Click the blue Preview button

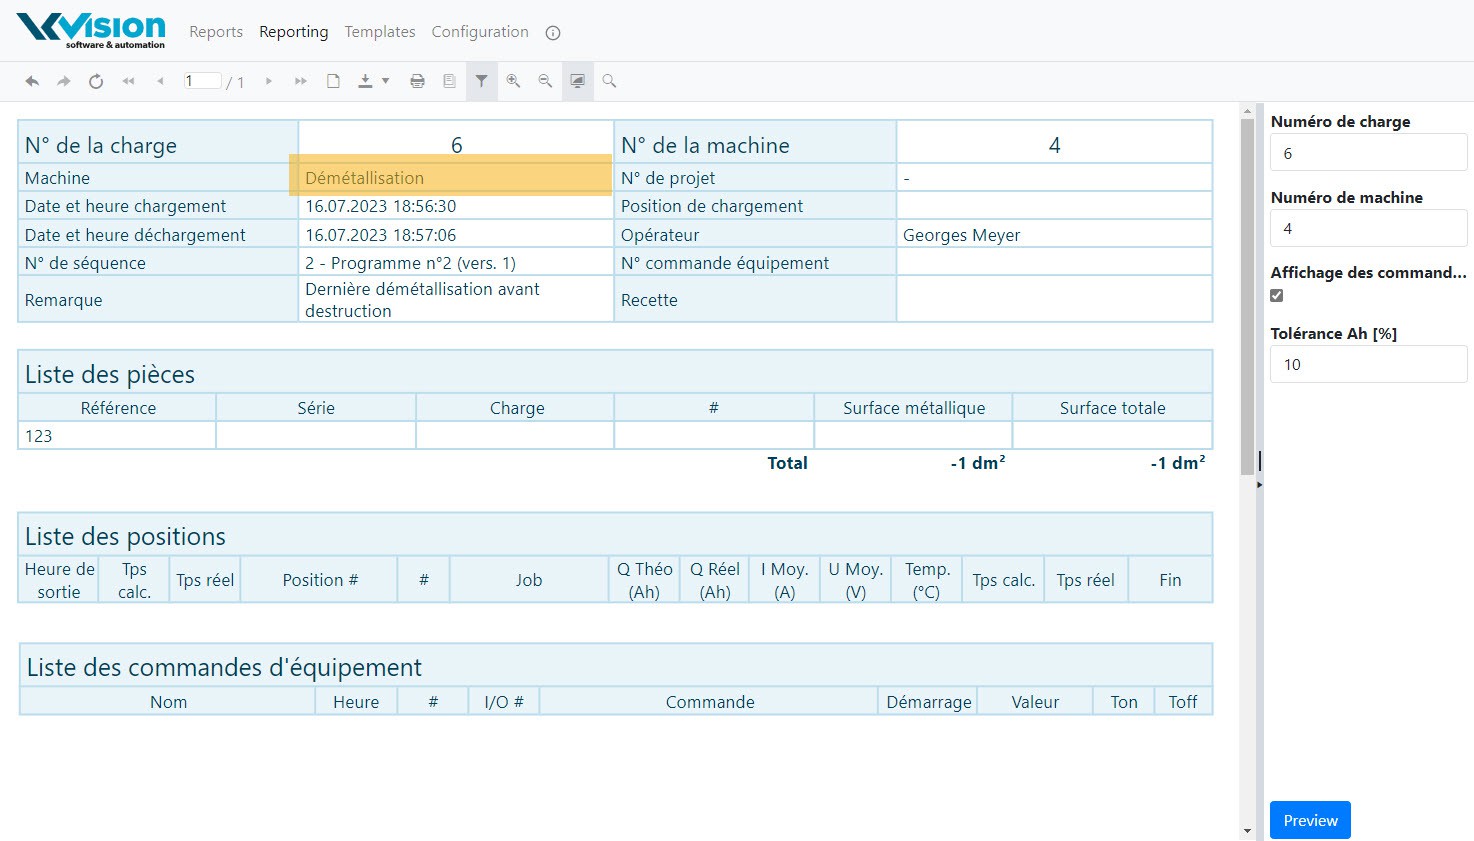(1310, 820)
